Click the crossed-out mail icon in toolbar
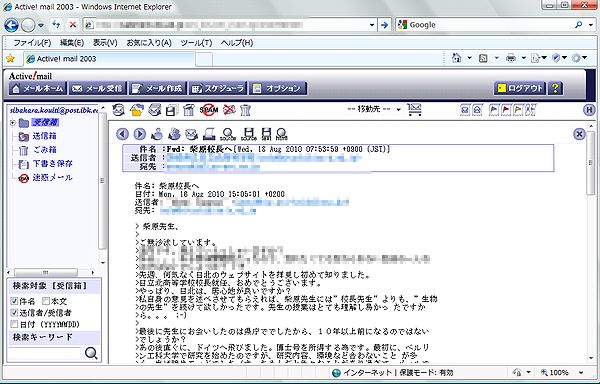Image resolution: width=600 pixels, height=384 pixels. (x=229, y=110)
